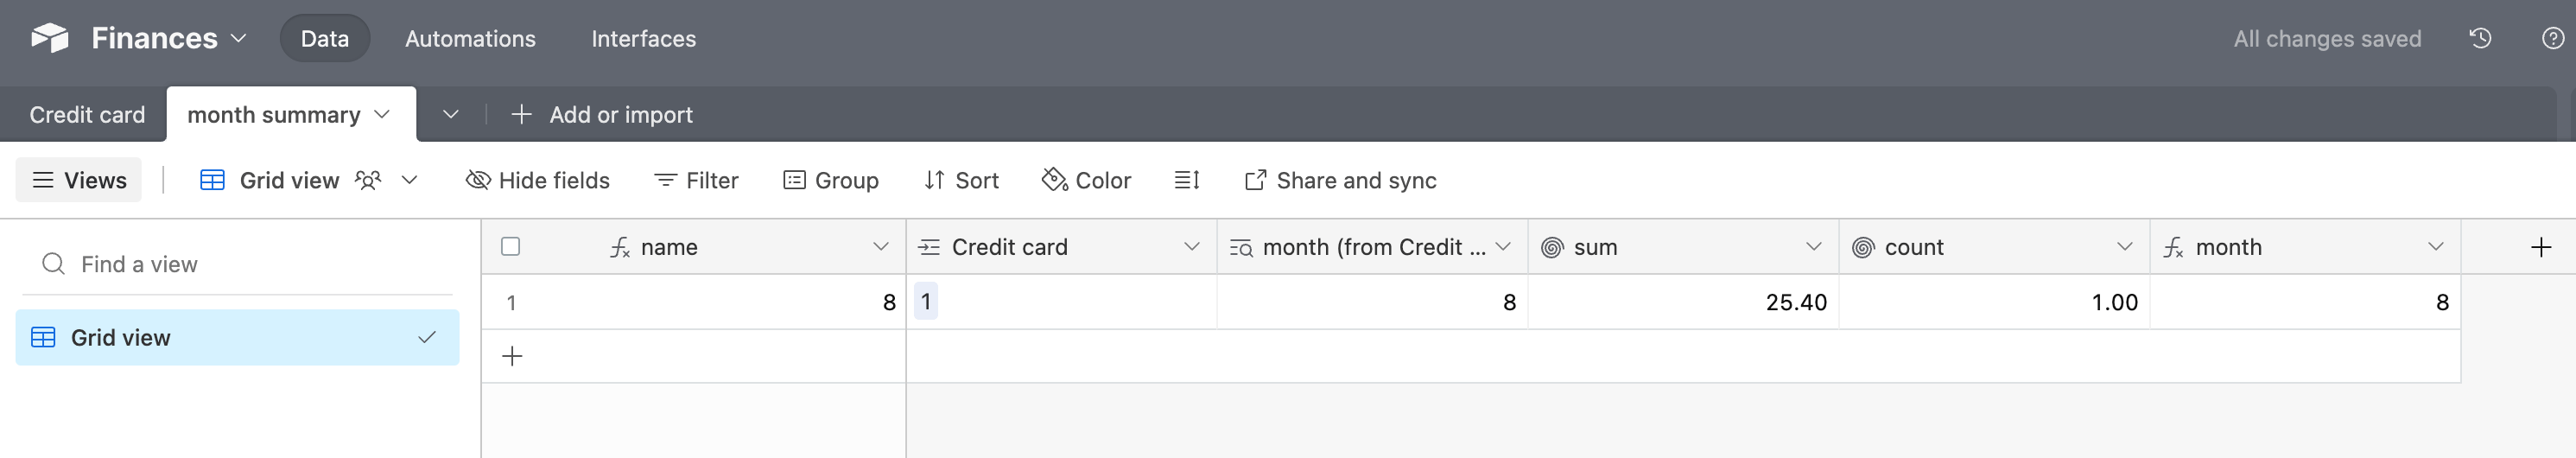Open the Automations tab
The height and width of the screenshot is (458, 2576).
(x=470, y=38)
